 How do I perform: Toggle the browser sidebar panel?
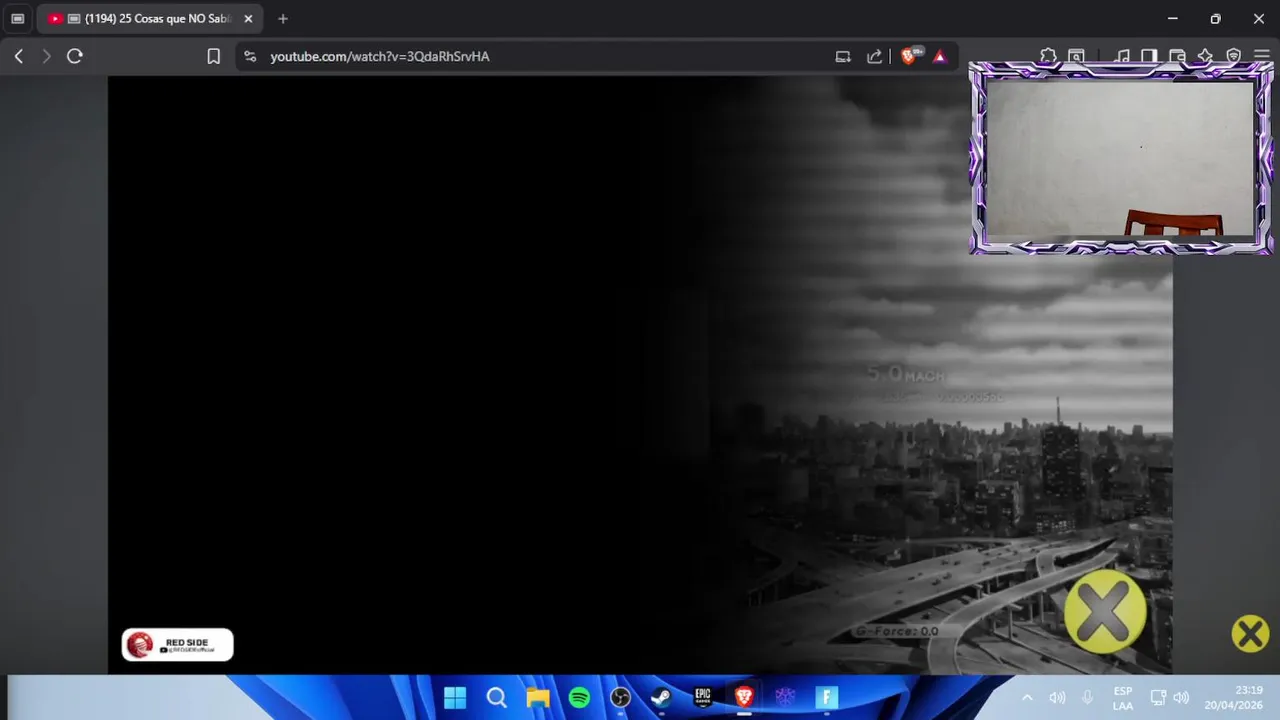[x=1149, y=56]
